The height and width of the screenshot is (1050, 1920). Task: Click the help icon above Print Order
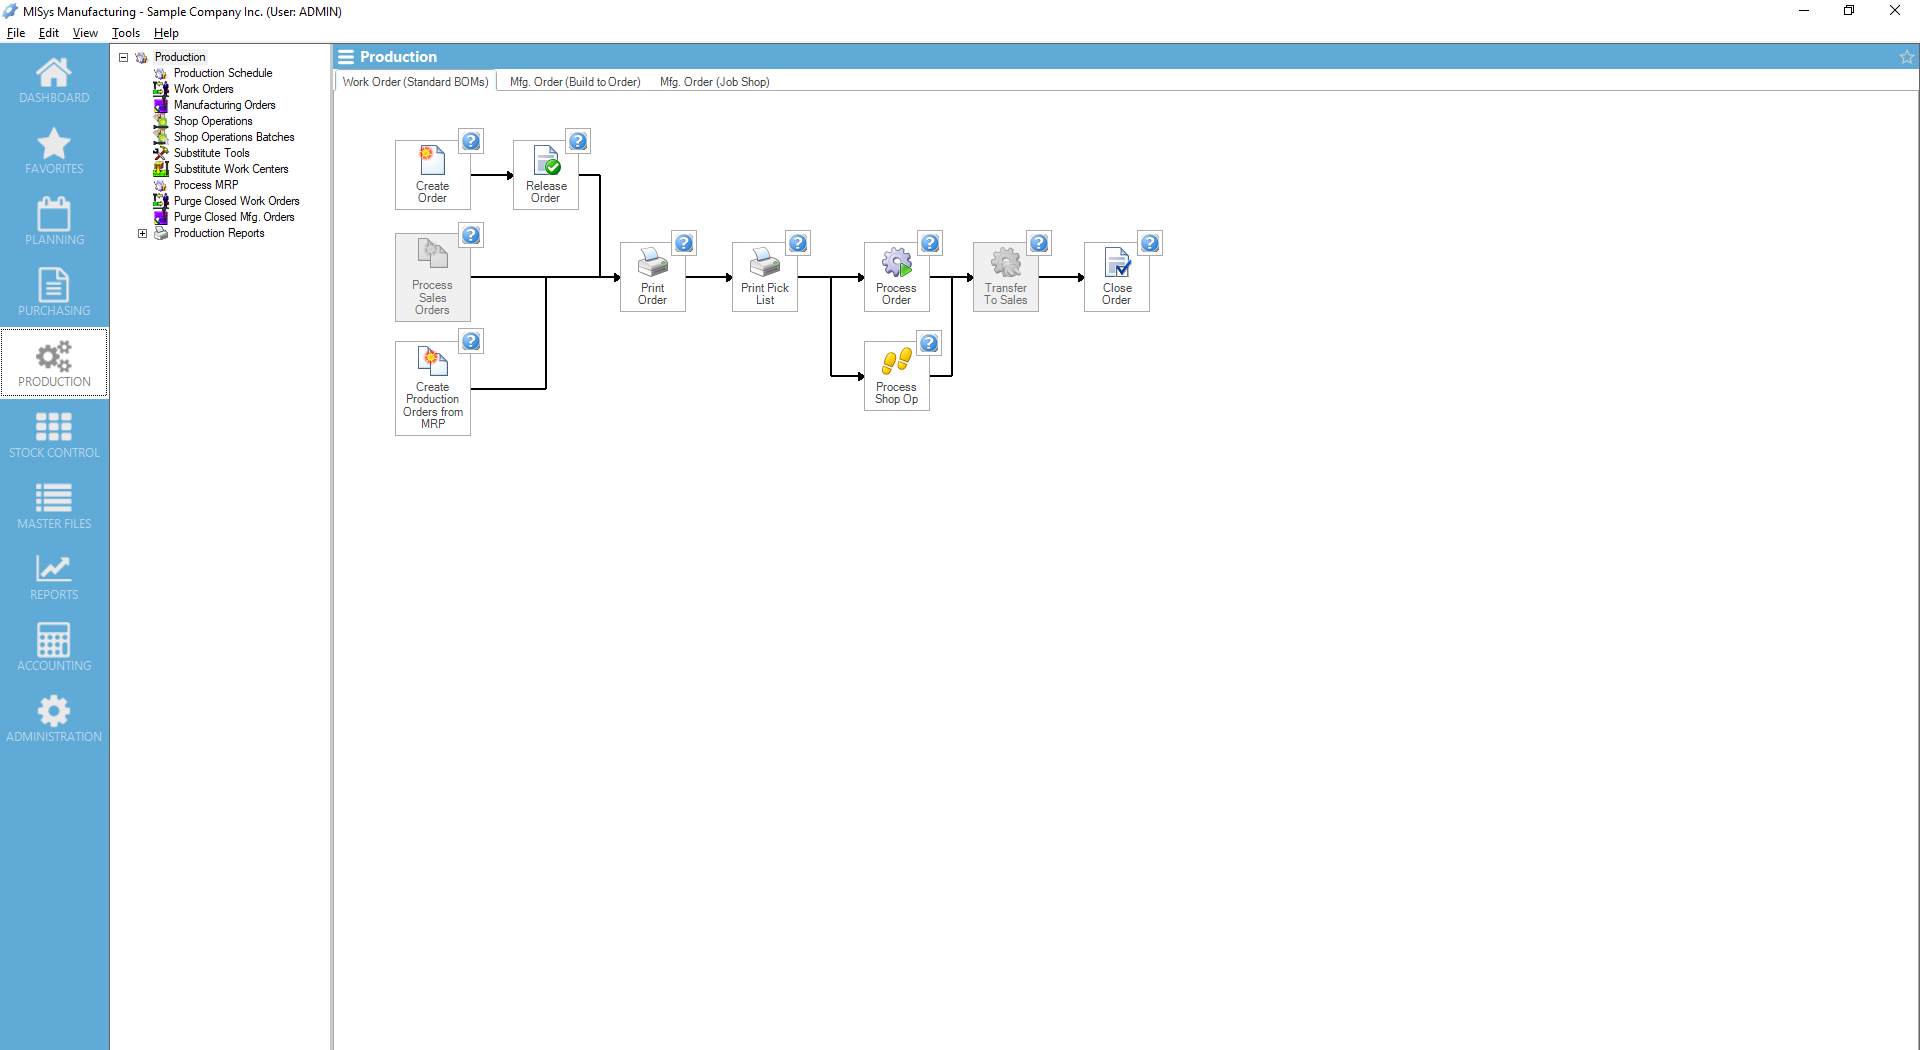coord(684,243)
